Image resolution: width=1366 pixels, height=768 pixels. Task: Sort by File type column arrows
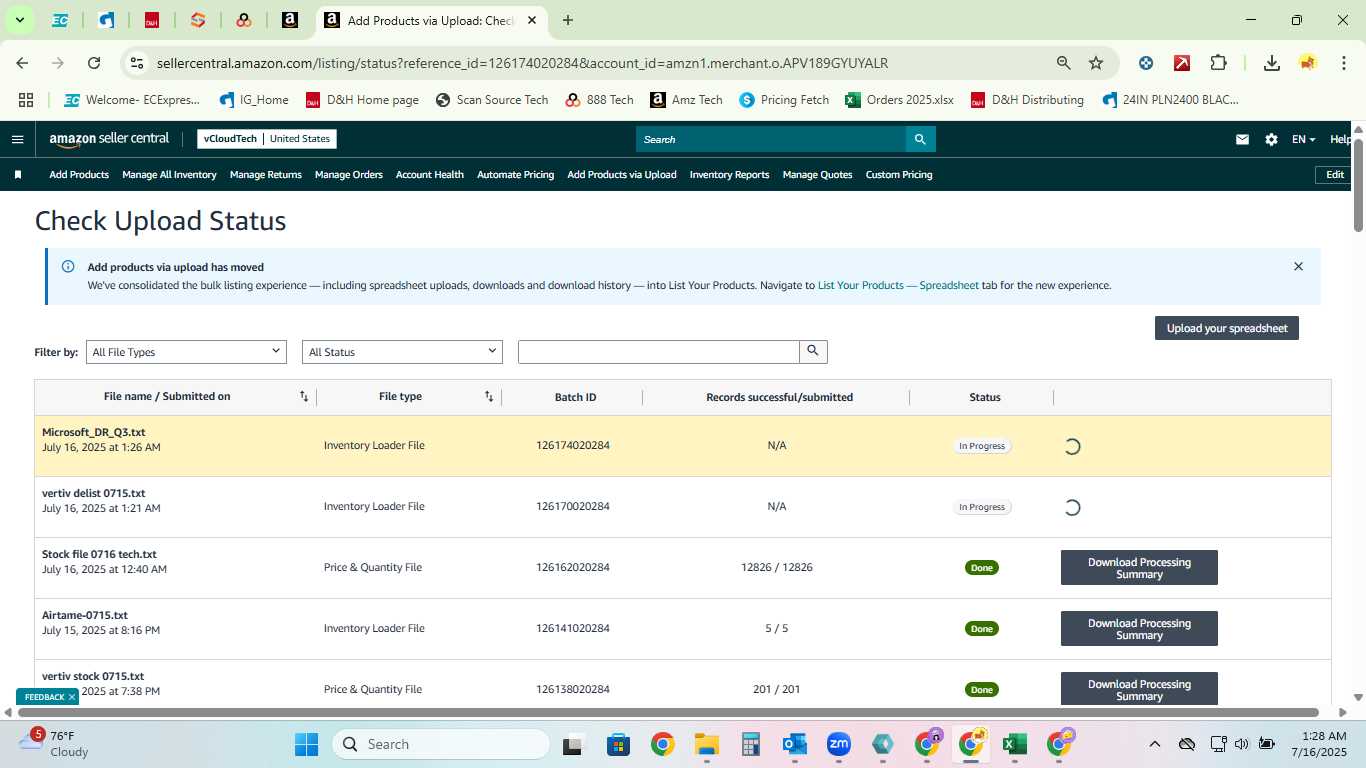click(489, 397)
